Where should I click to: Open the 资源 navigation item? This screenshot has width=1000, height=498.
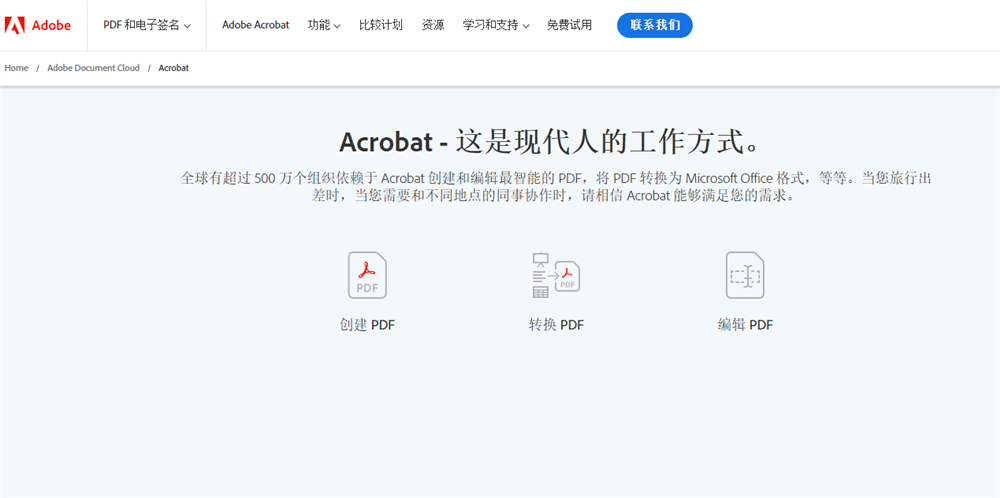[433, 26]
